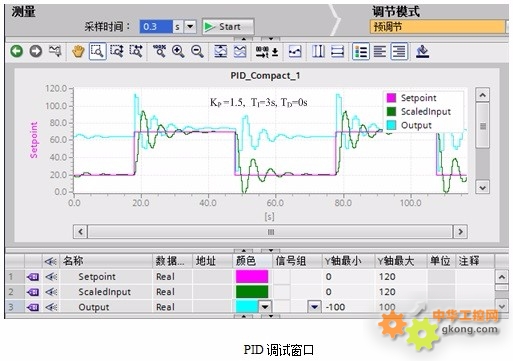Click the horizontal measurement cursors icon
The image size is (513, 361).
click(x=337, y=51)
